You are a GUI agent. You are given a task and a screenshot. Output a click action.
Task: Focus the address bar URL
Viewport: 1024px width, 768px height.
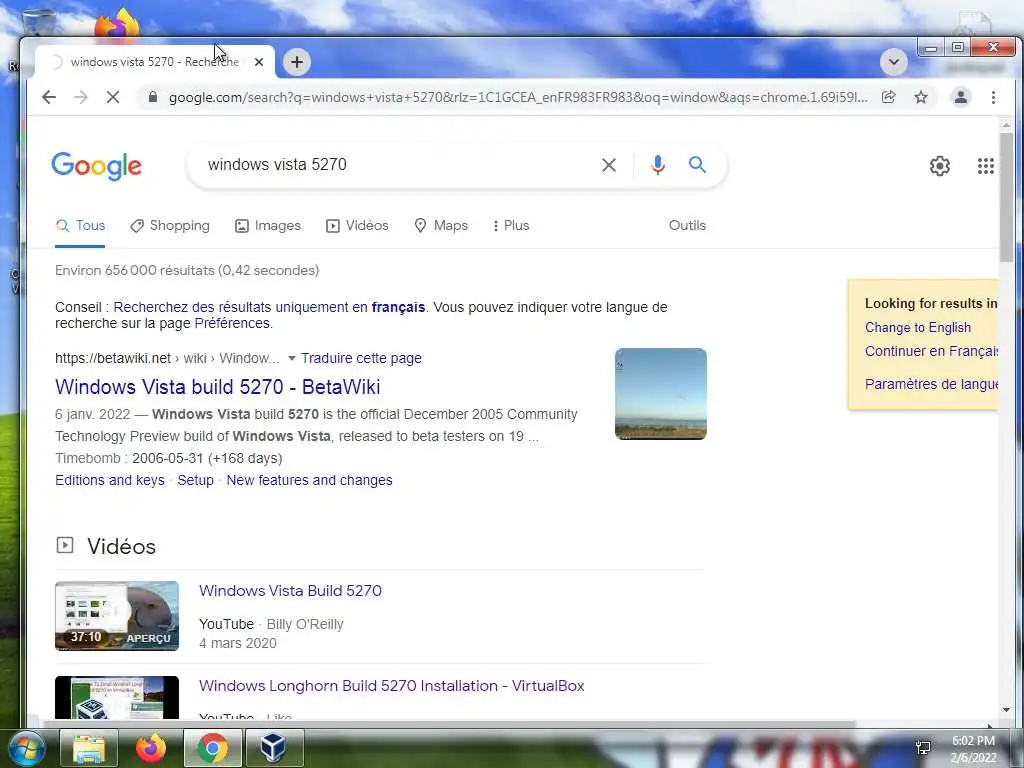[x=517, y=97]
